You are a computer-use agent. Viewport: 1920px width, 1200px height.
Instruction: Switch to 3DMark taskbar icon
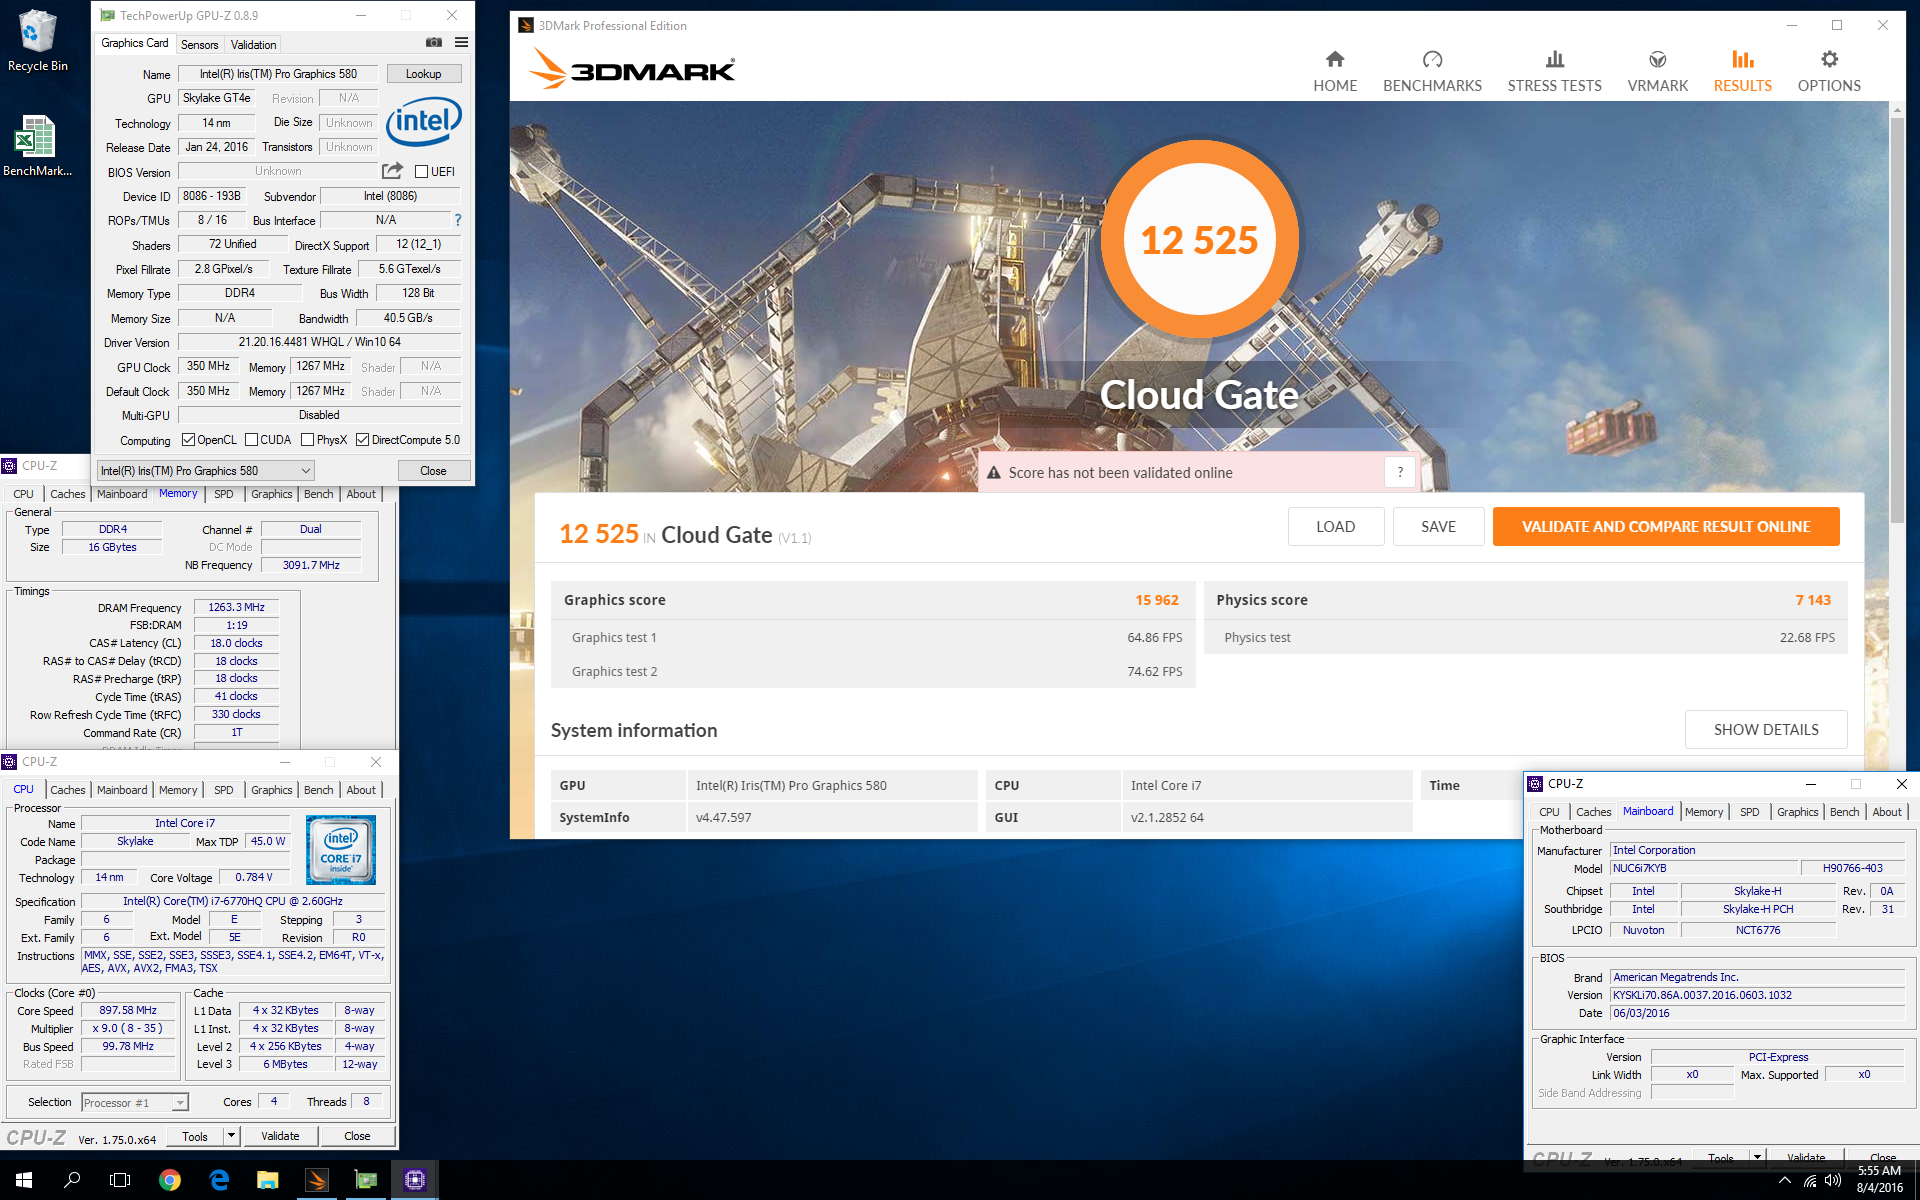click(x=316, y=1180)
